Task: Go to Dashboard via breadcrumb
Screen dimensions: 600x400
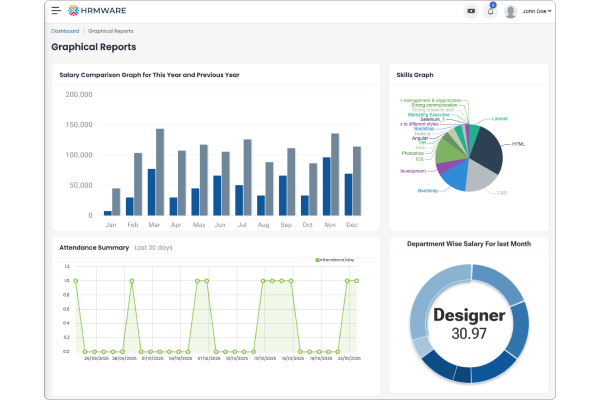Action: 65,31
